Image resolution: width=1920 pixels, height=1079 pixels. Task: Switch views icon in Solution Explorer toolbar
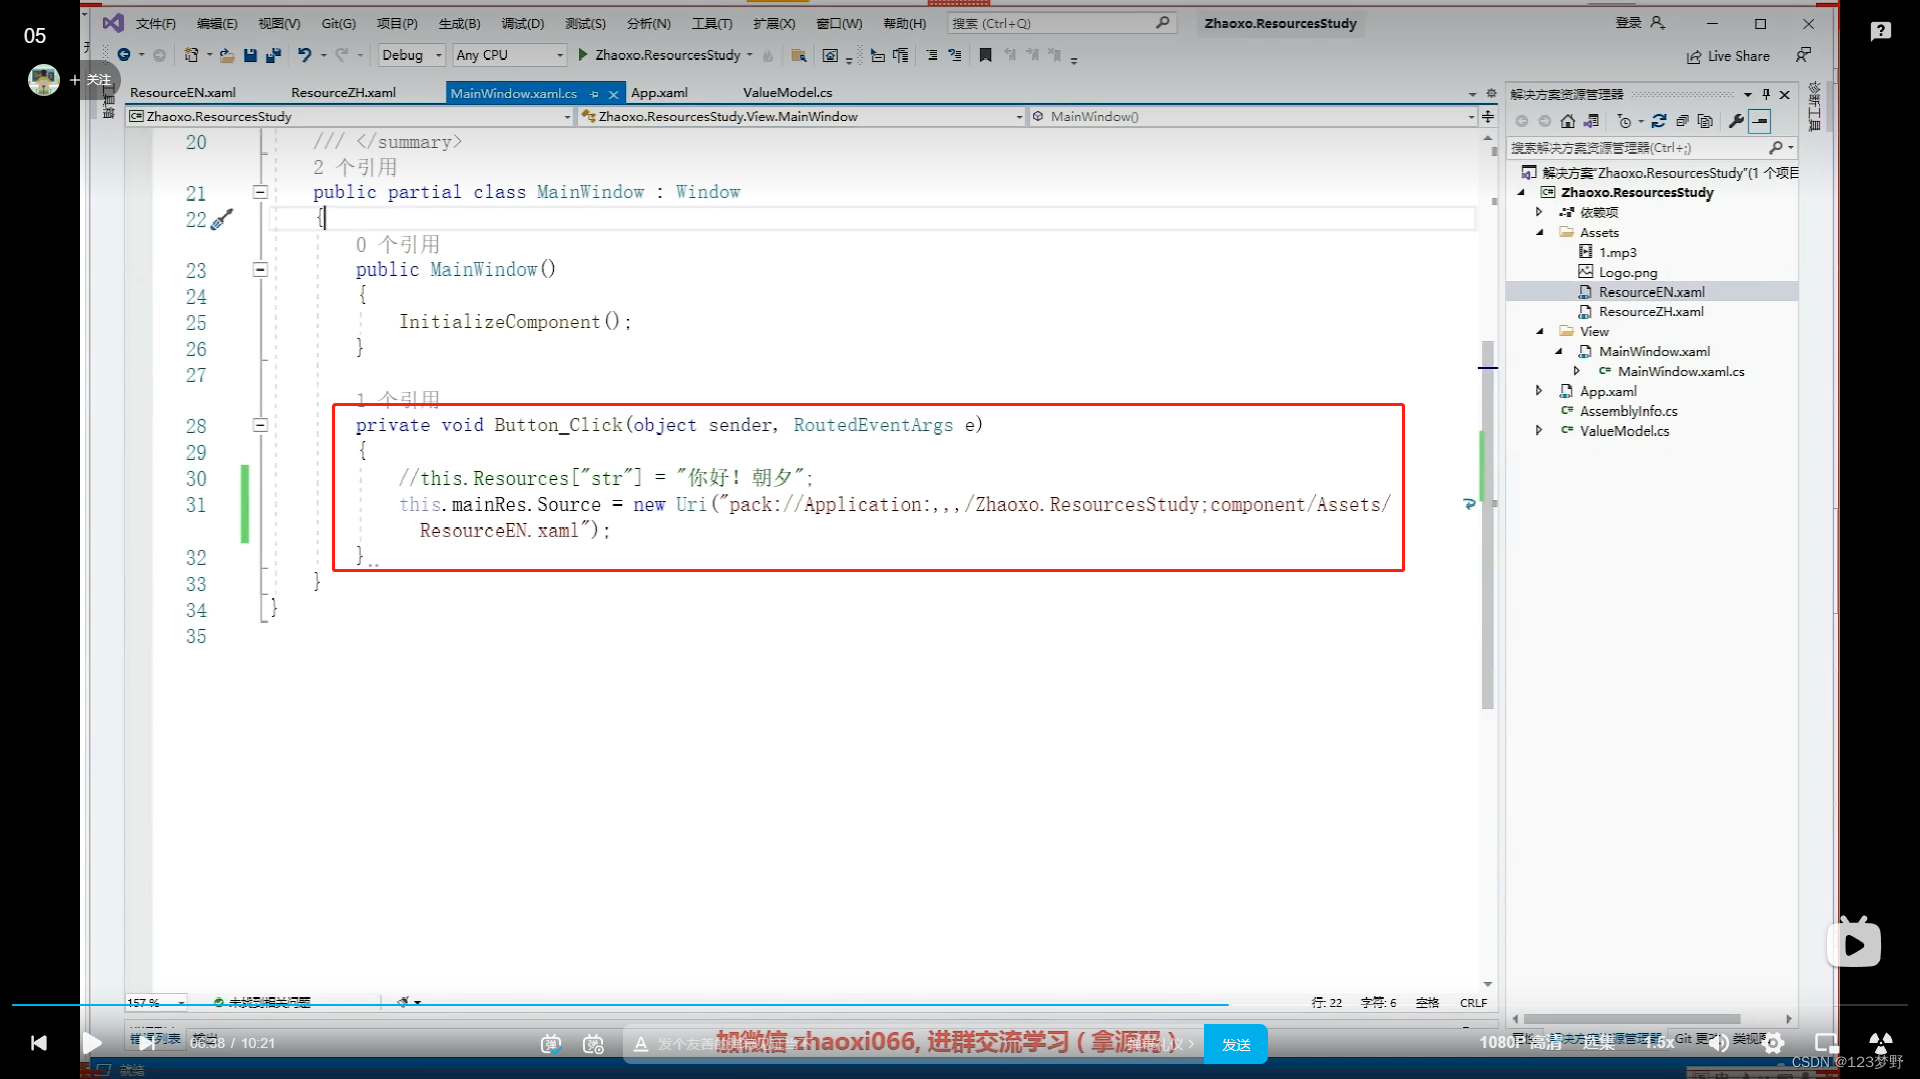1591,121
